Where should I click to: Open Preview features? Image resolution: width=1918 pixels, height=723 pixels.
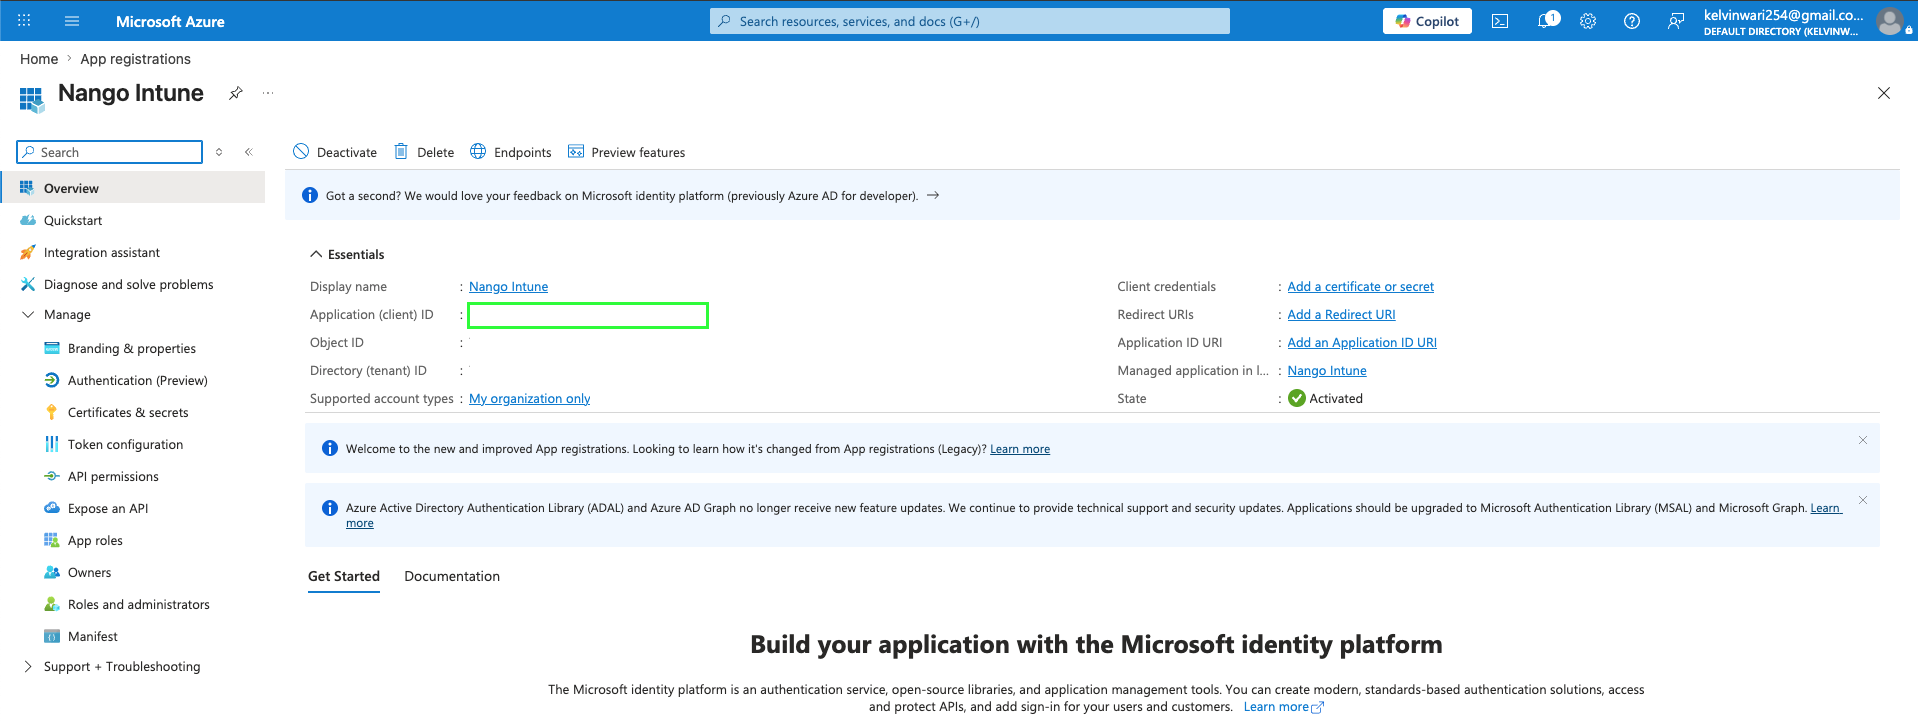coord(627,152)
